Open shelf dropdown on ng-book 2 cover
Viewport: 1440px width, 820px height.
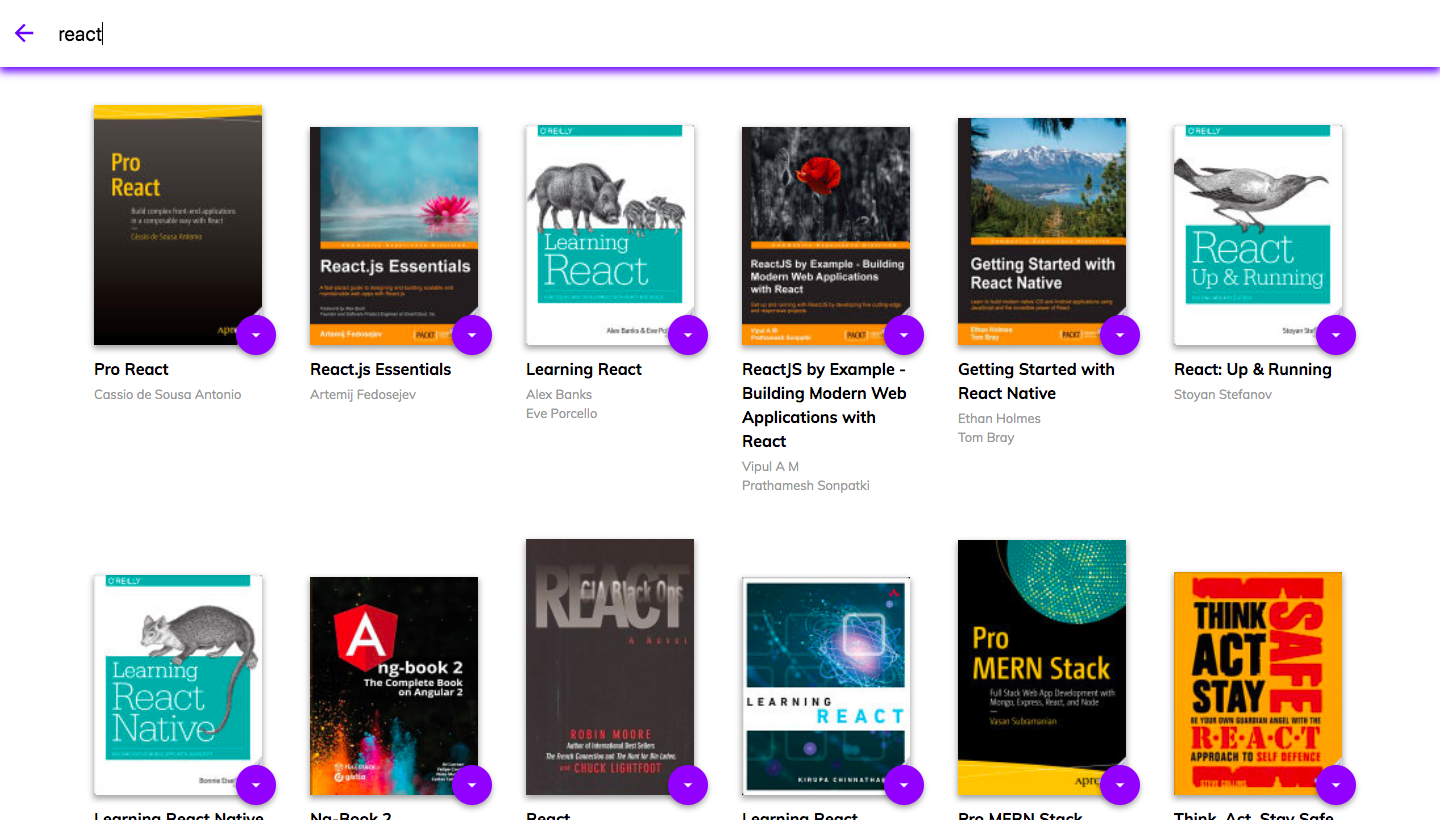coord(472,785)
